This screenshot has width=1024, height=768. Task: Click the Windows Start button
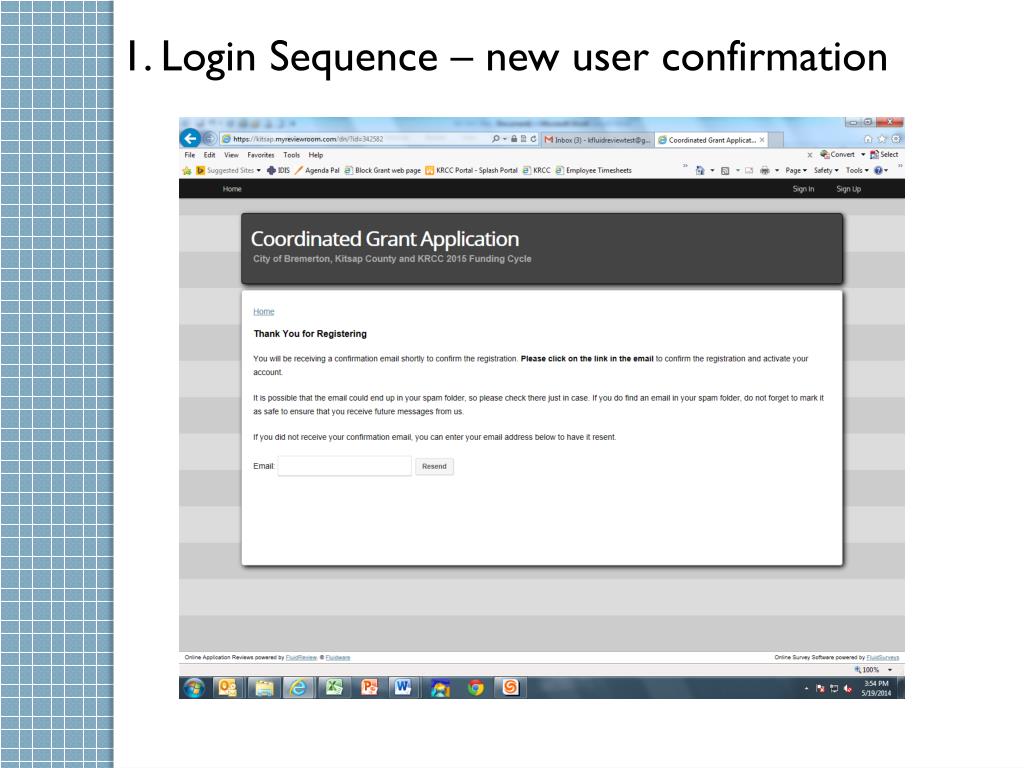click(x=194, y=688)
